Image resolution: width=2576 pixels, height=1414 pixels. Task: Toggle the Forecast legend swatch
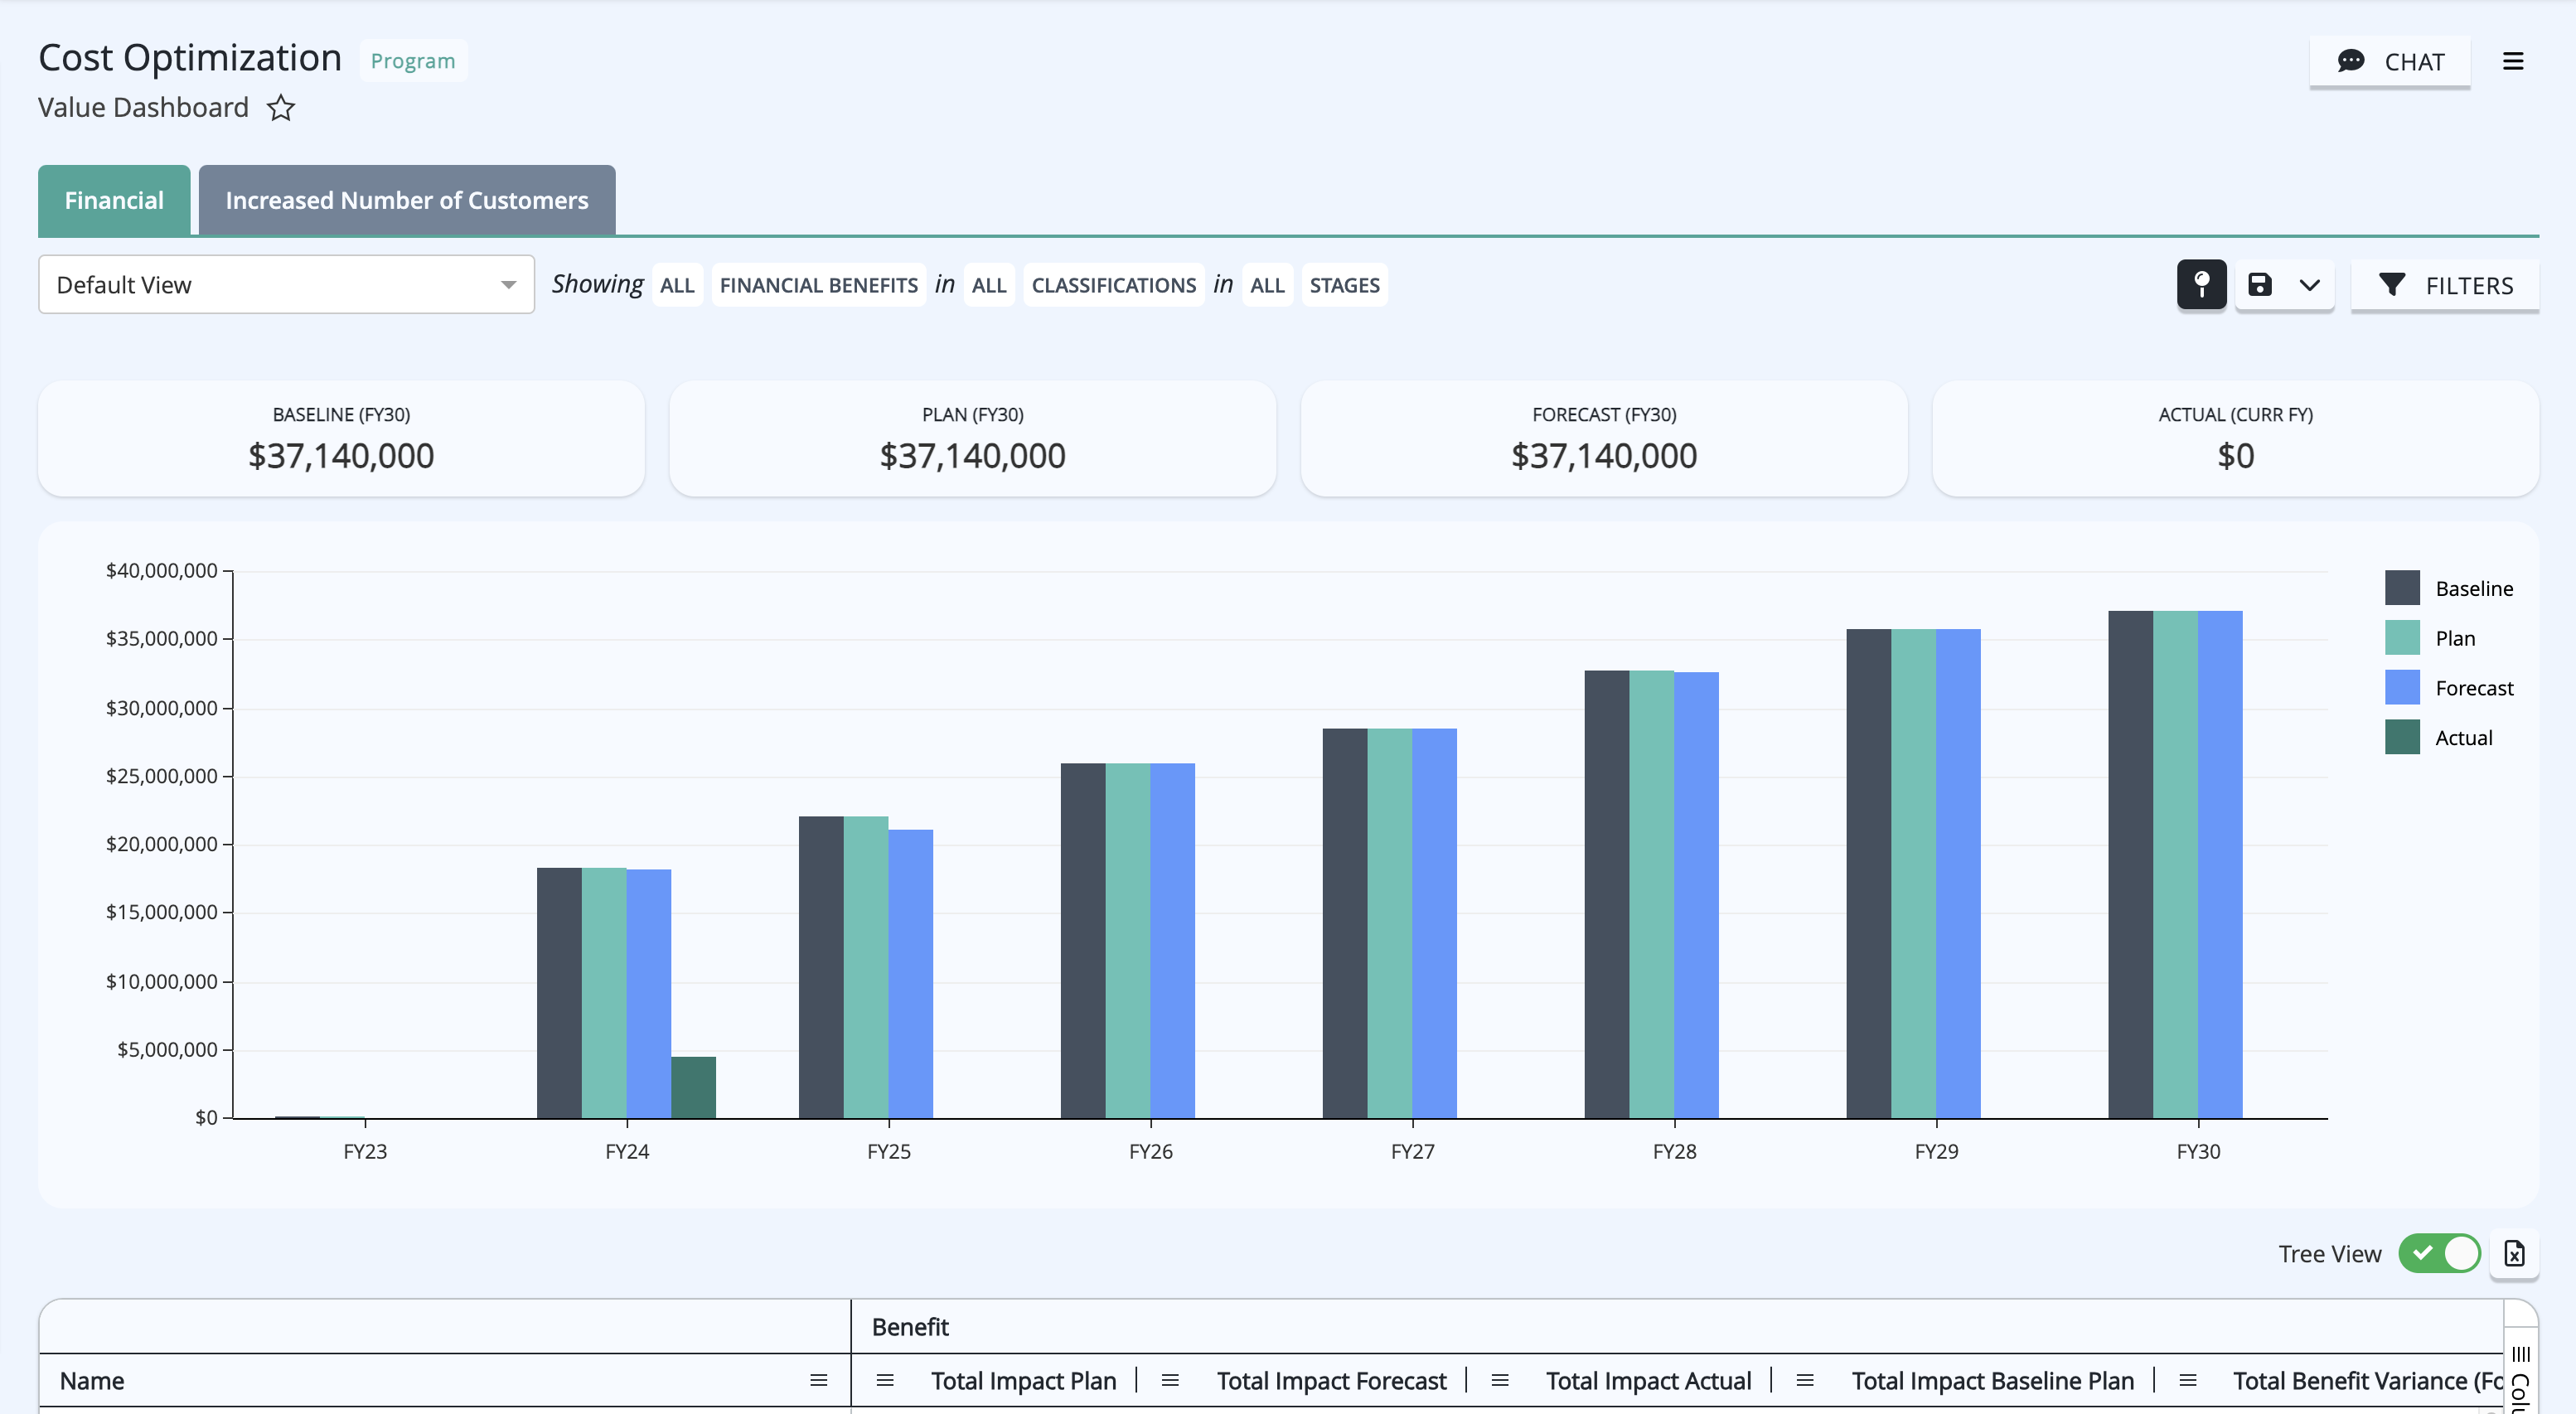(2402, 688)
